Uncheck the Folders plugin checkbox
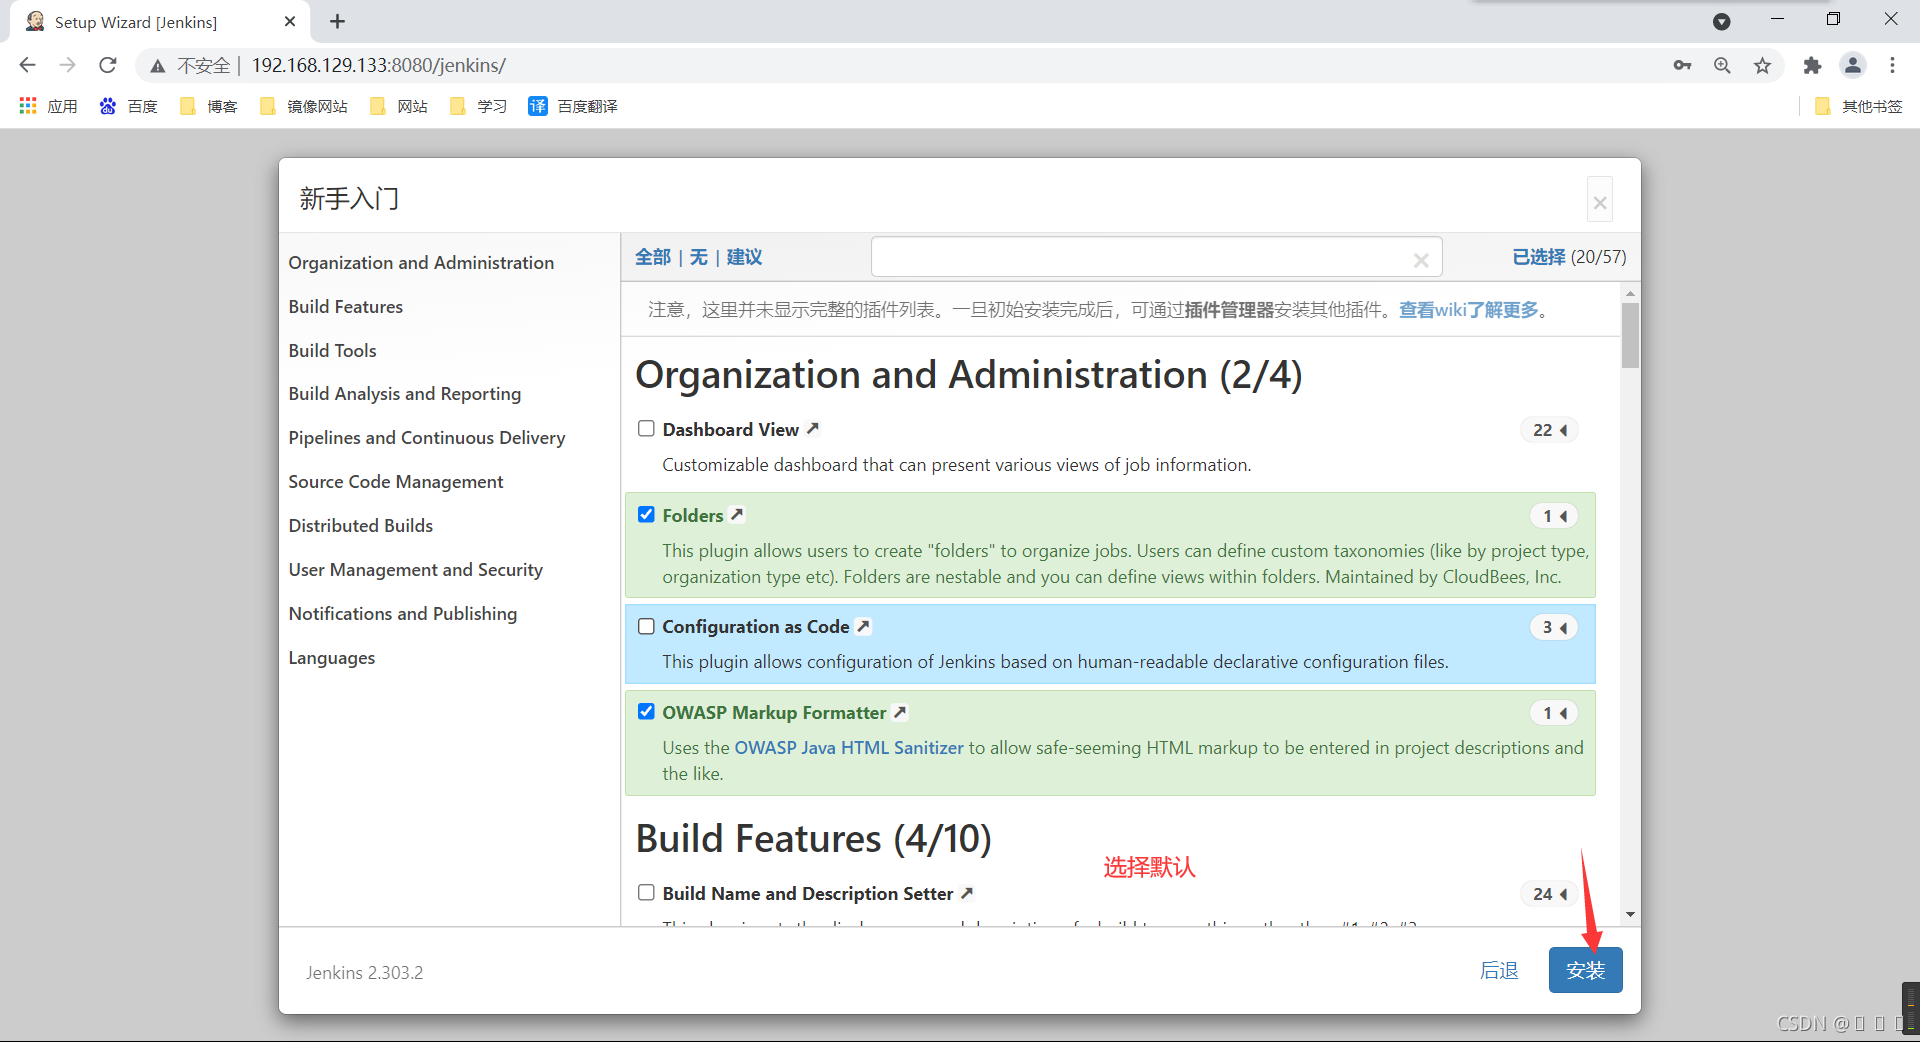Screen dimensions: 1920x1042 (x=646, y=514)
